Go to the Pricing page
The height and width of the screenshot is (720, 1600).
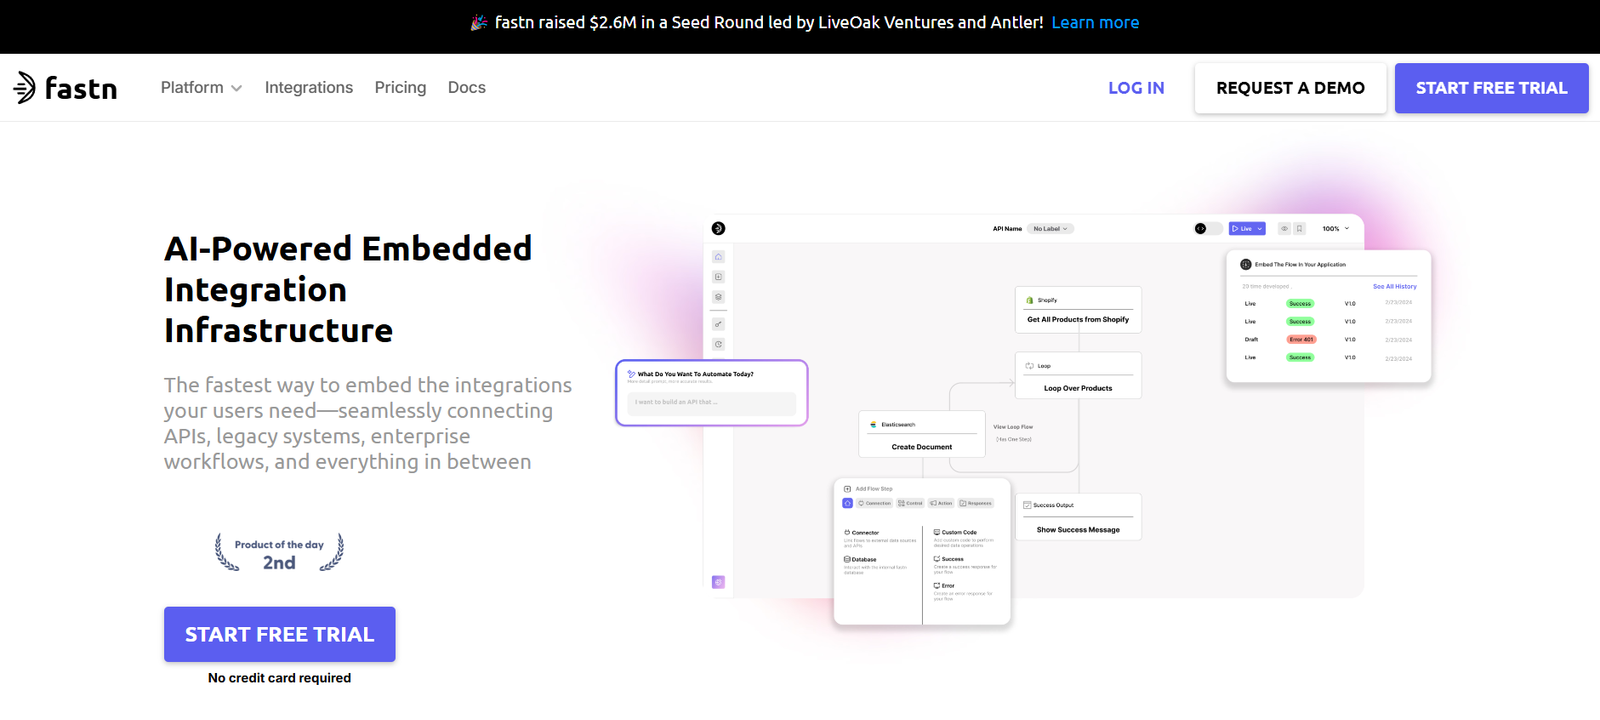click(400, 88)
